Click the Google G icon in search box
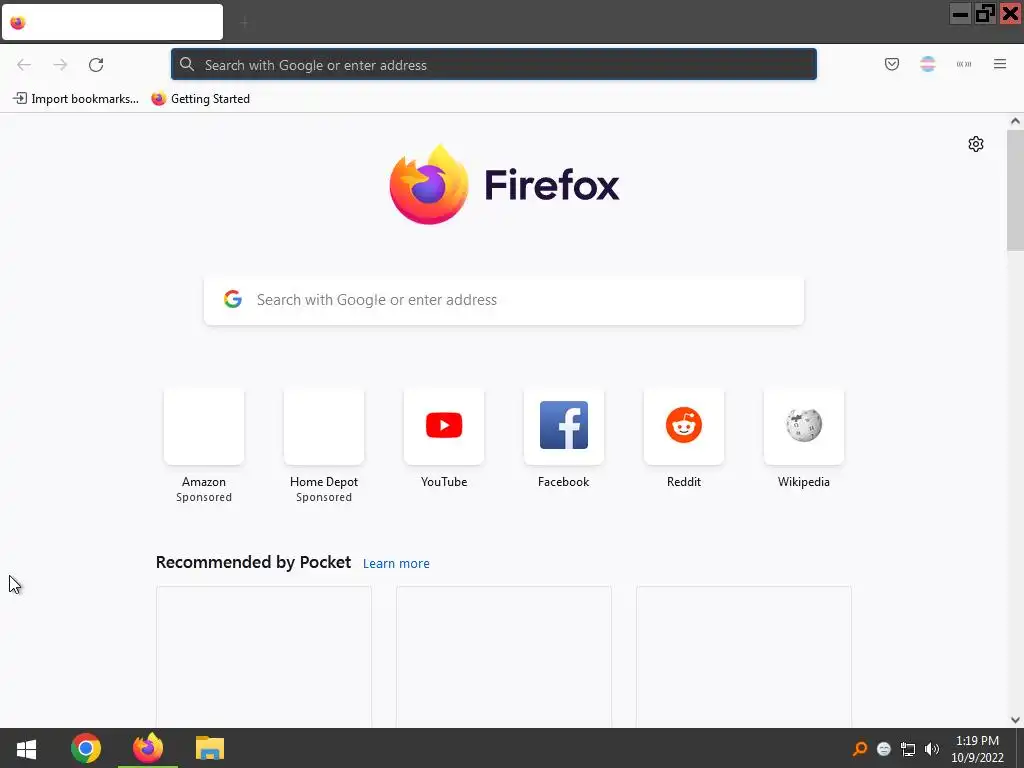The height and width of the screenshot is (768, 1024). [x=233, y=299]
